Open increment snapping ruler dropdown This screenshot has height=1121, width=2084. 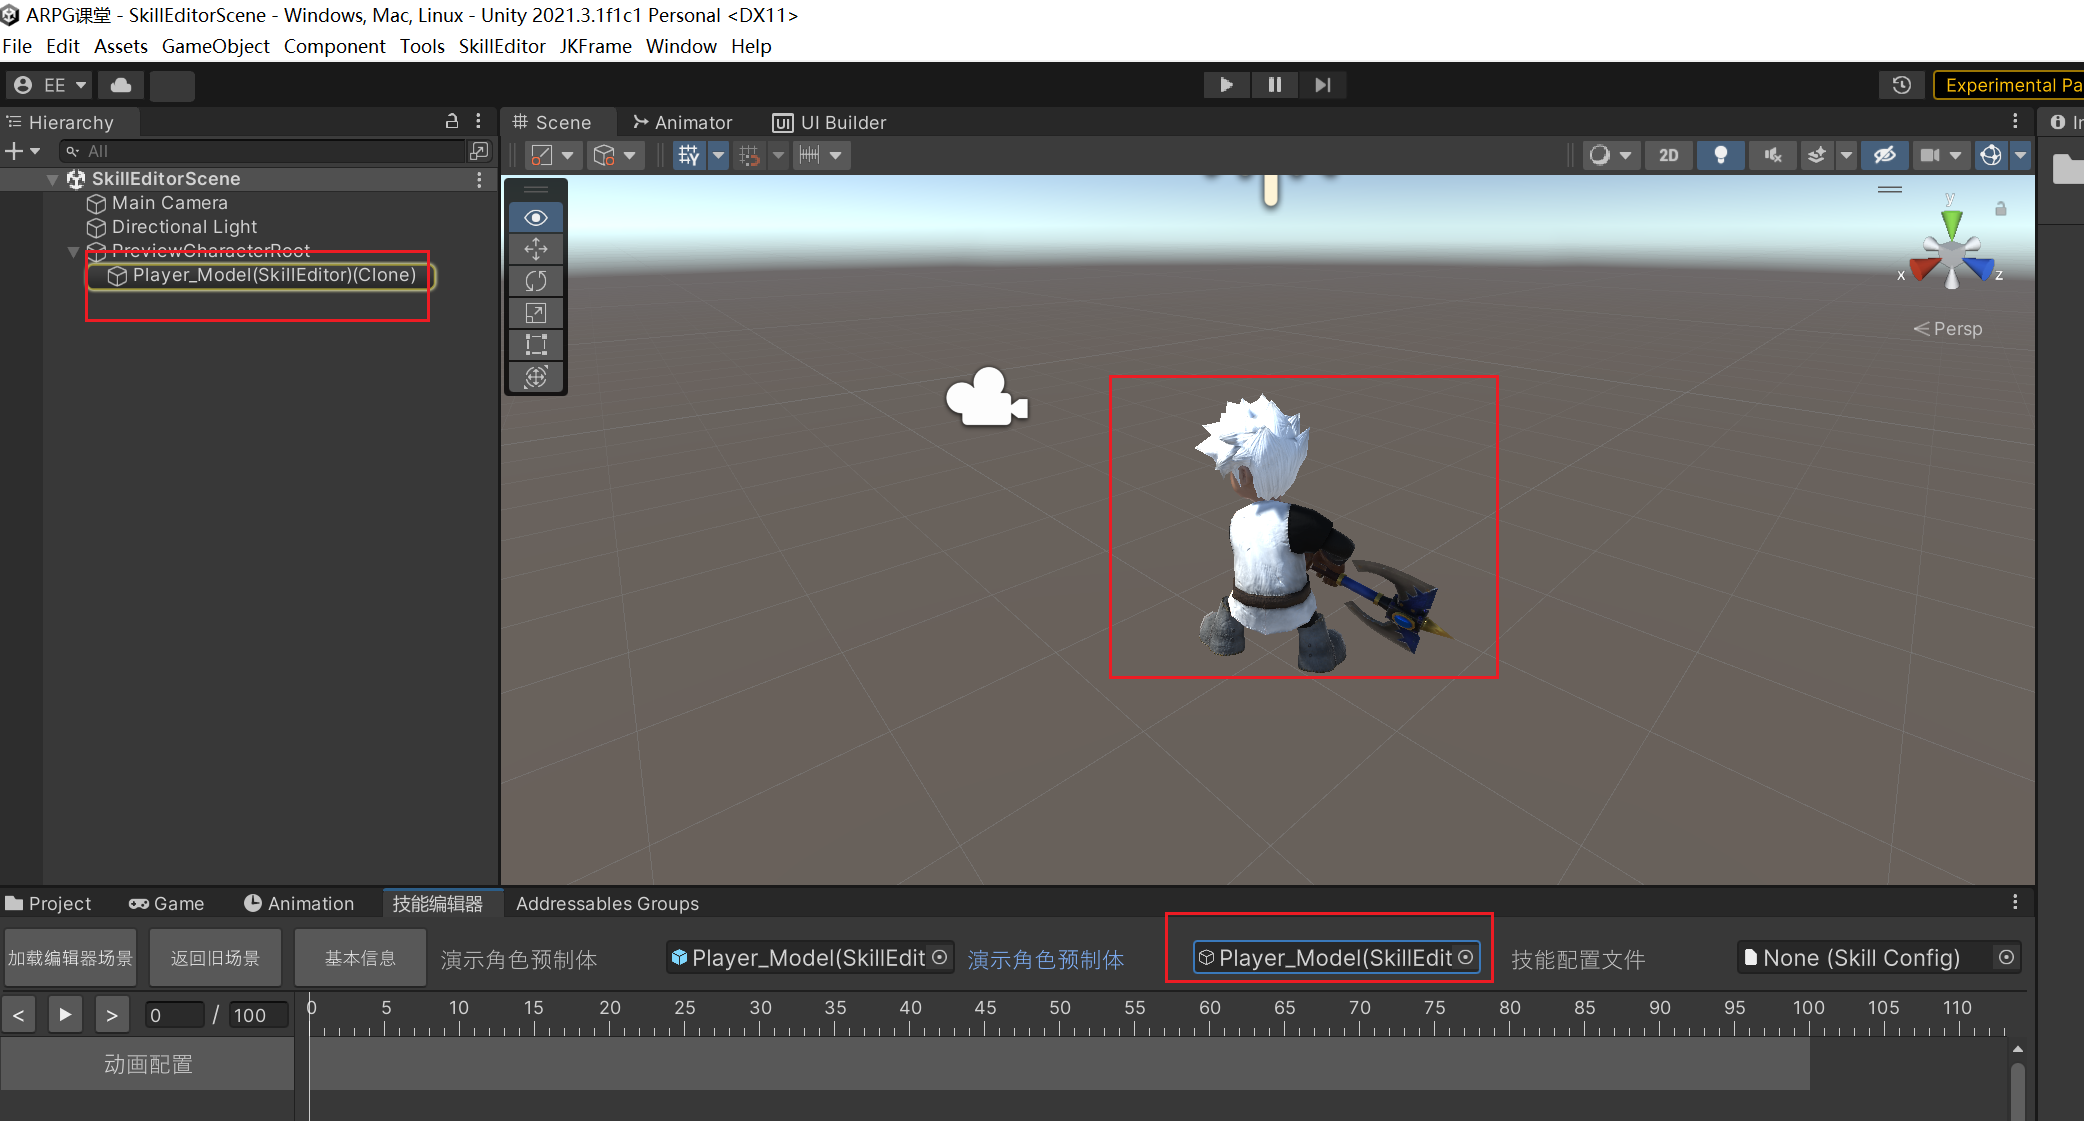pyautogui.click(x=835, y=155)
